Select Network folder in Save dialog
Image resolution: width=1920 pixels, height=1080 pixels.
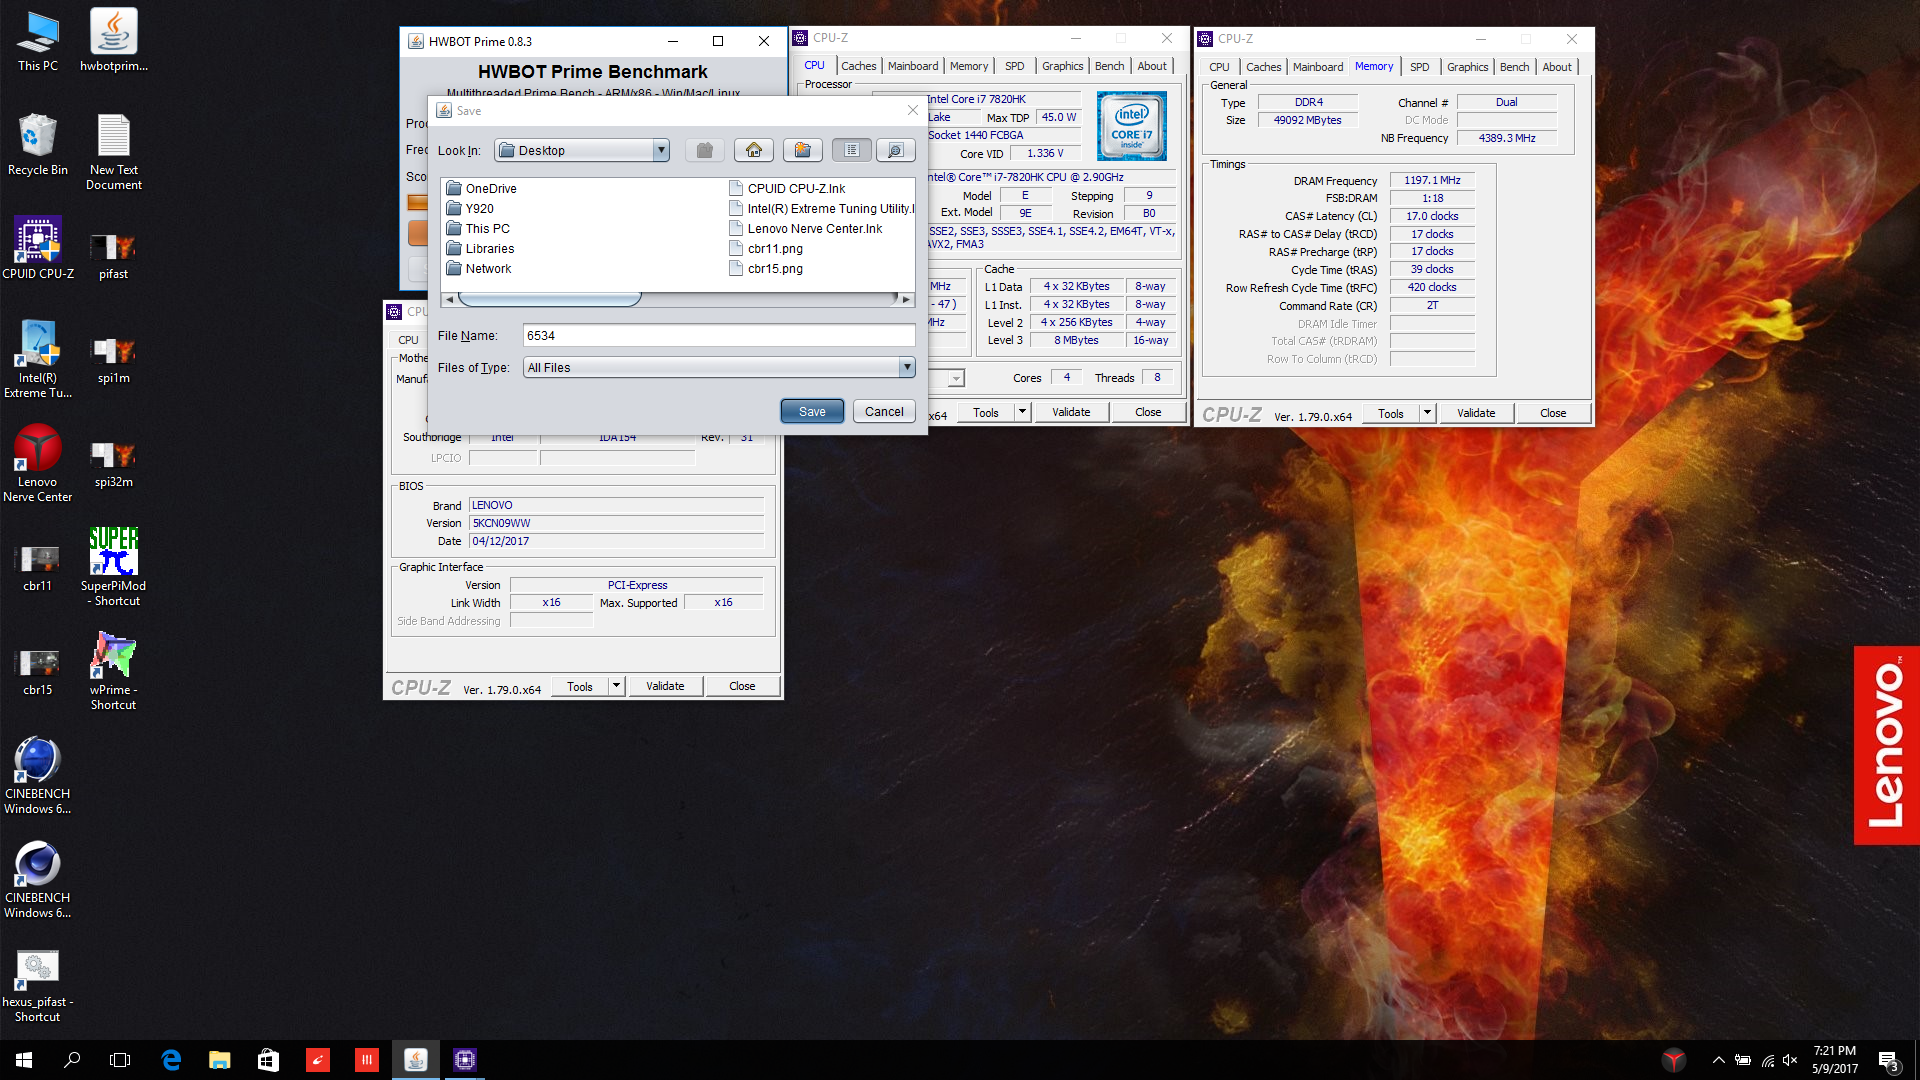[x=479, y=268]
